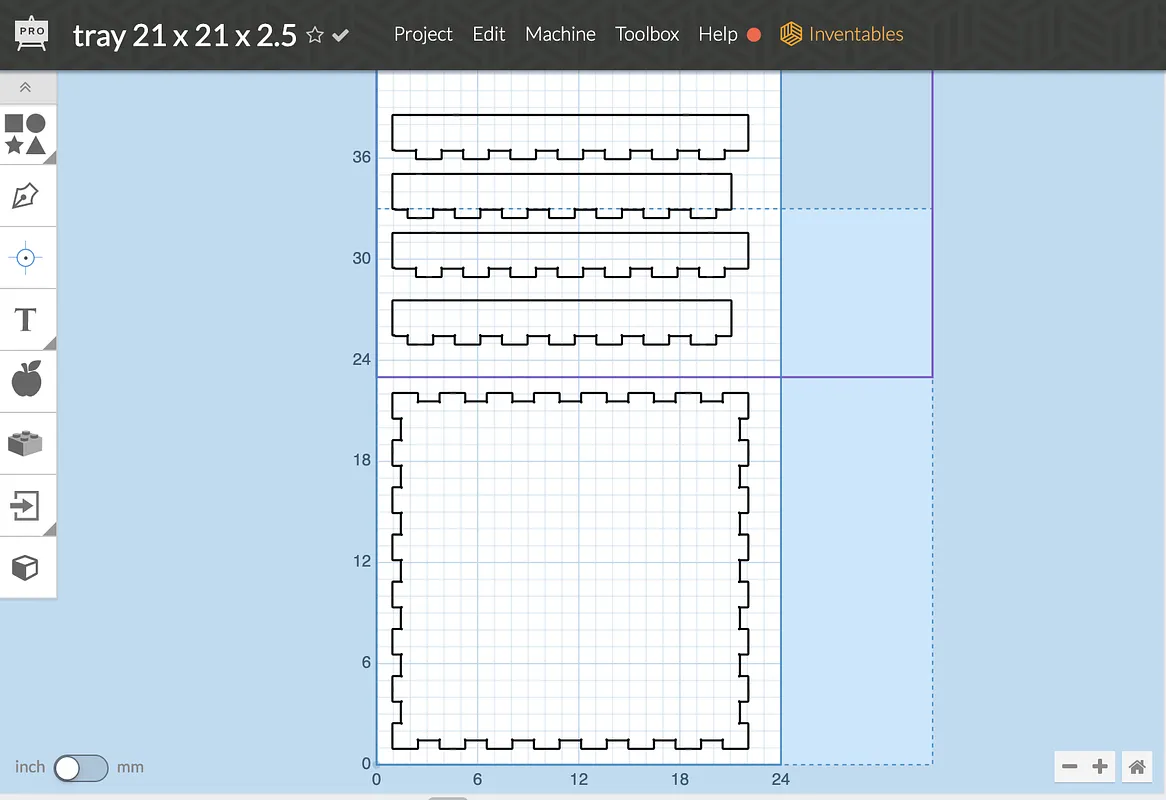The image size is (1166, 800).
Task: Open the Machine menu
Action: point(560,34)
